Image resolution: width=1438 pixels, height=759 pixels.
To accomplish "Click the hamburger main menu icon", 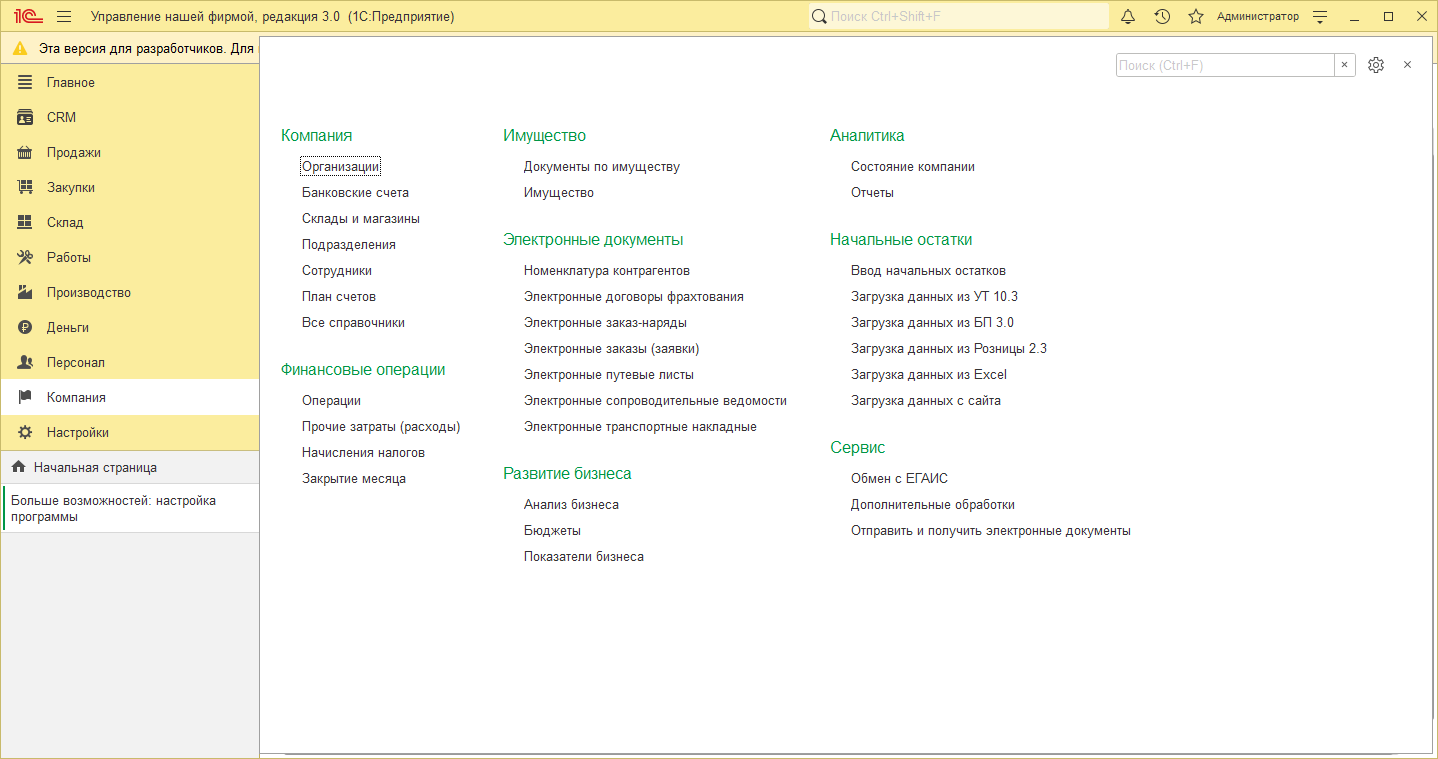I will click(64, 17).
